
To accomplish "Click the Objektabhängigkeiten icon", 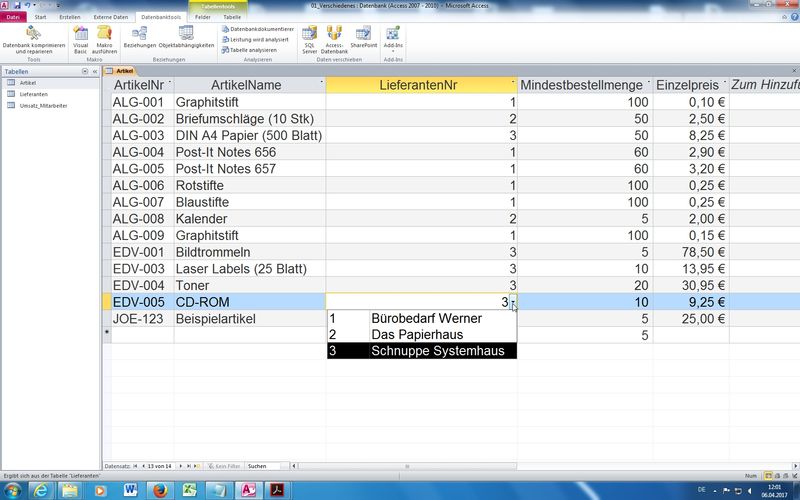I will point(186,35).
